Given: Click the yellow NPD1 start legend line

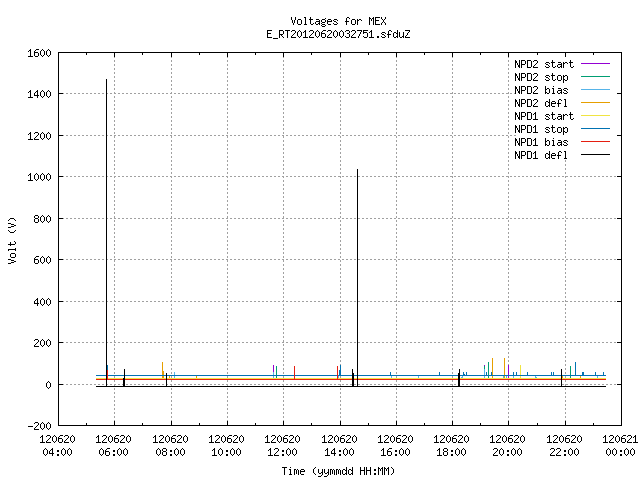Looking at the screenshot, I should pyautogui.click(x=595, y=116).
